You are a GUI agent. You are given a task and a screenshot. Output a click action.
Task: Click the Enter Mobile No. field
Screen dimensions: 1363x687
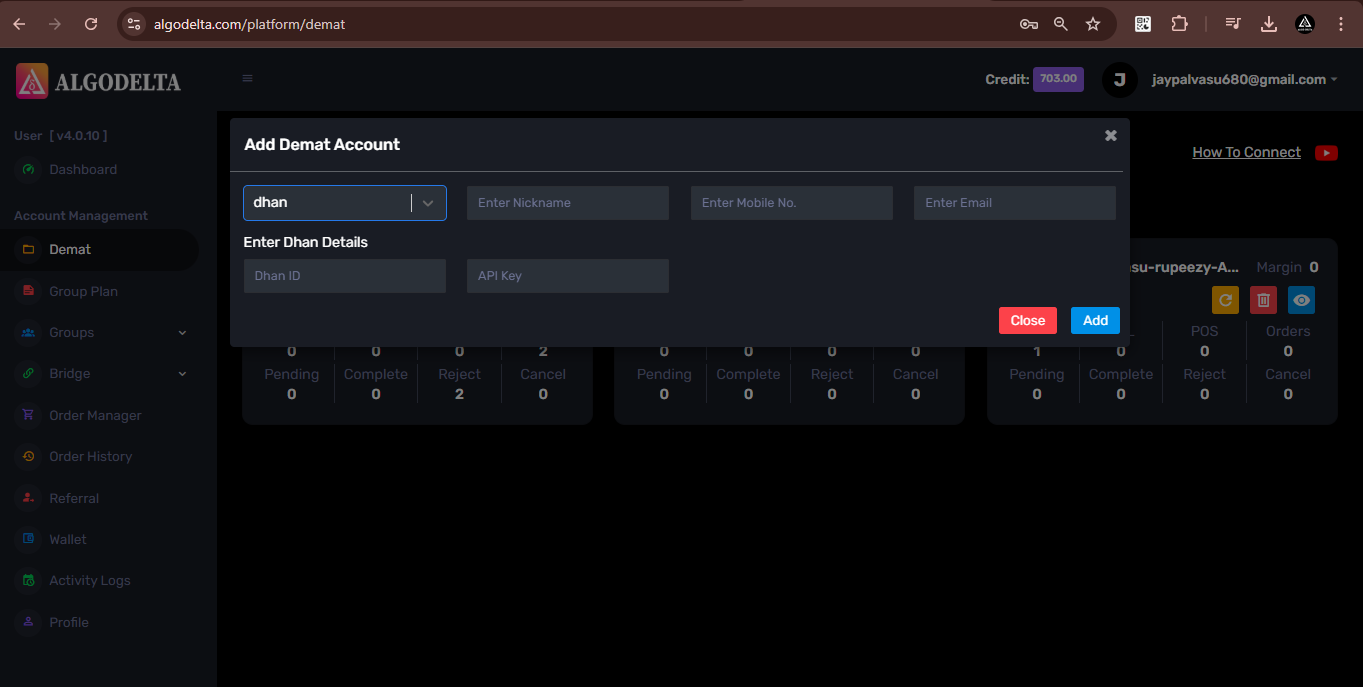point(791,202)
